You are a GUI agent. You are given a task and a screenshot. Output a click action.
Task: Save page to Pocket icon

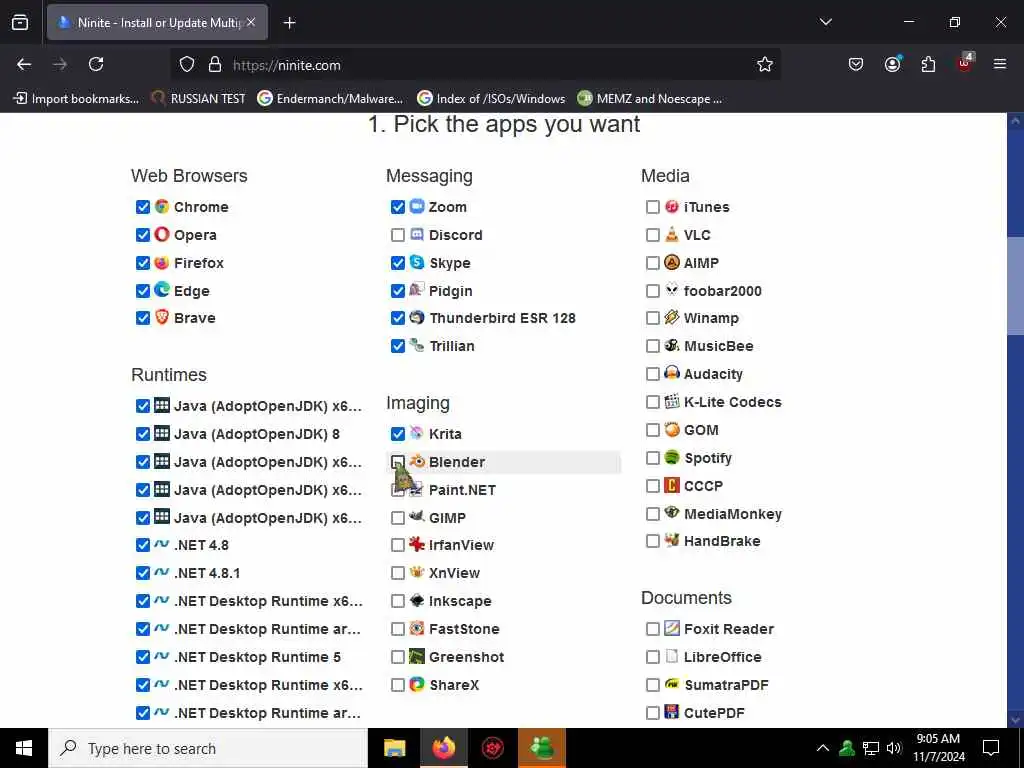tap(856, 64)
